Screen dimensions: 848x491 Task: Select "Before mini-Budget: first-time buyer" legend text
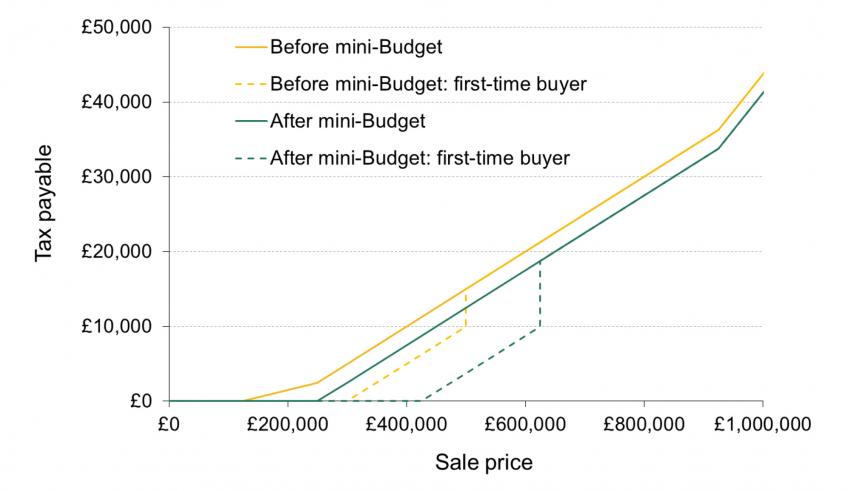427,84
